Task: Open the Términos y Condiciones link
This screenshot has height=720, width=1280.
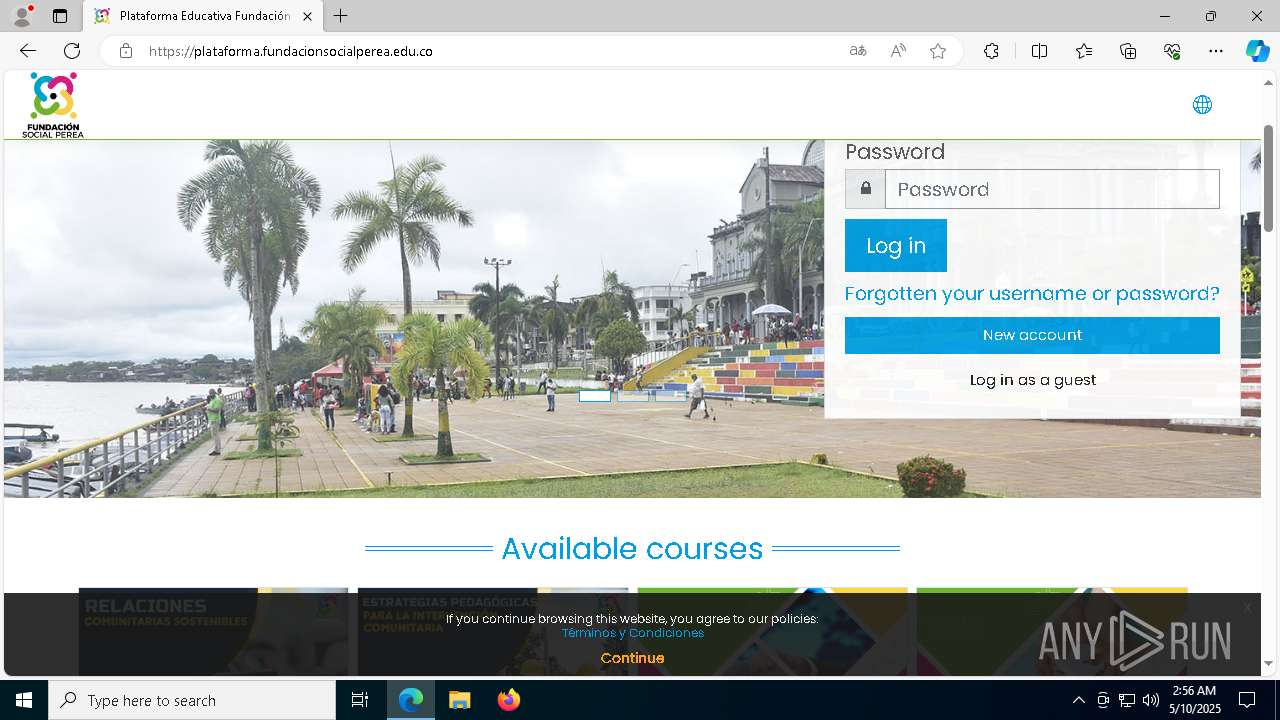Action: tap(632, 633)
